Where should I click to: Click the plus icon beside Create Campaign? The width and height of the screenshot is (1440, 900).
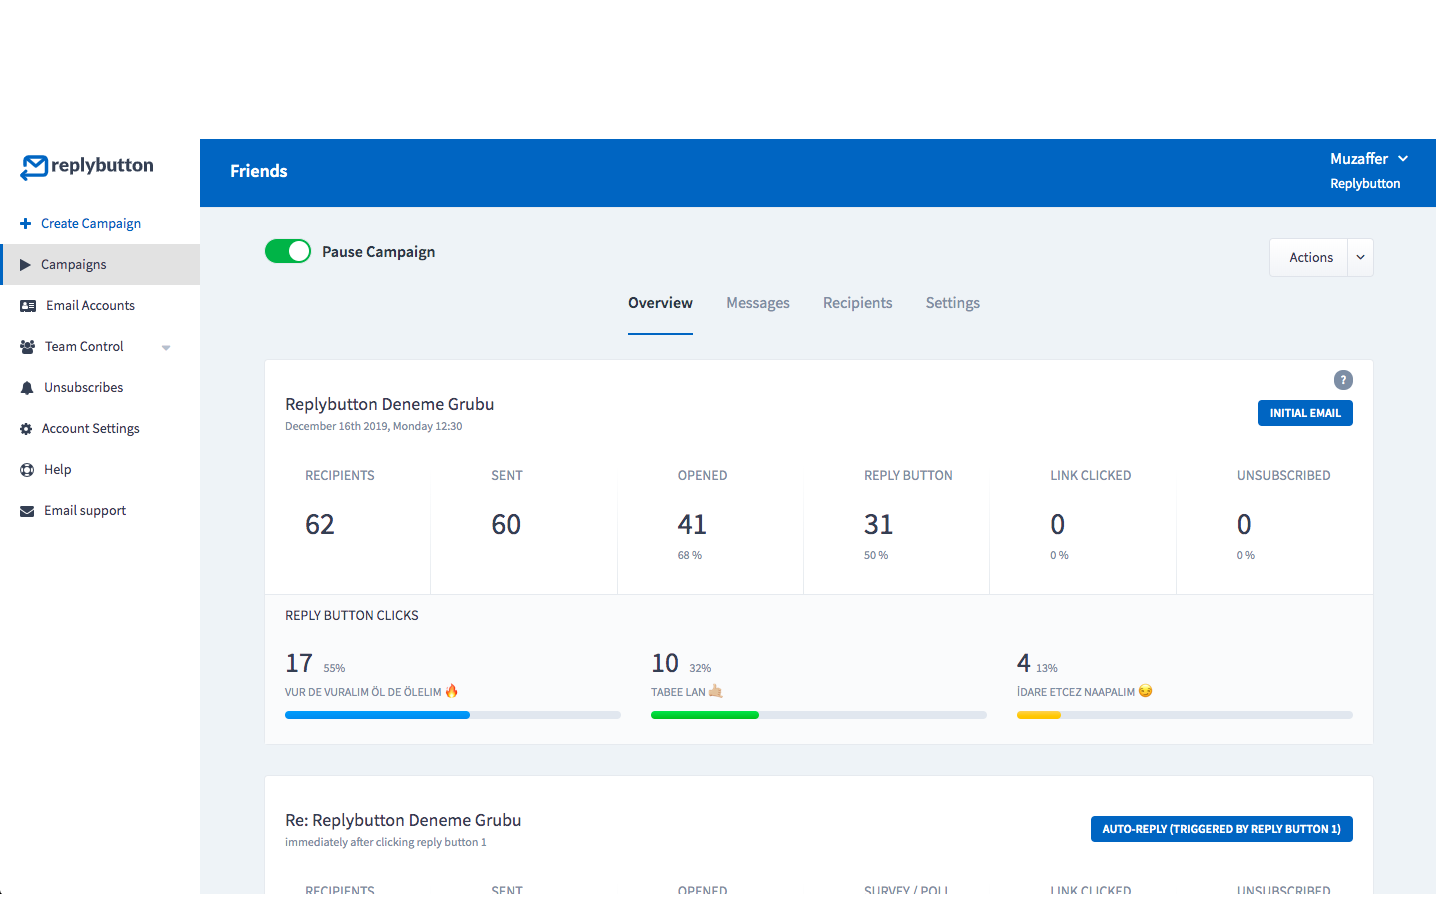[x=26, y=224]
